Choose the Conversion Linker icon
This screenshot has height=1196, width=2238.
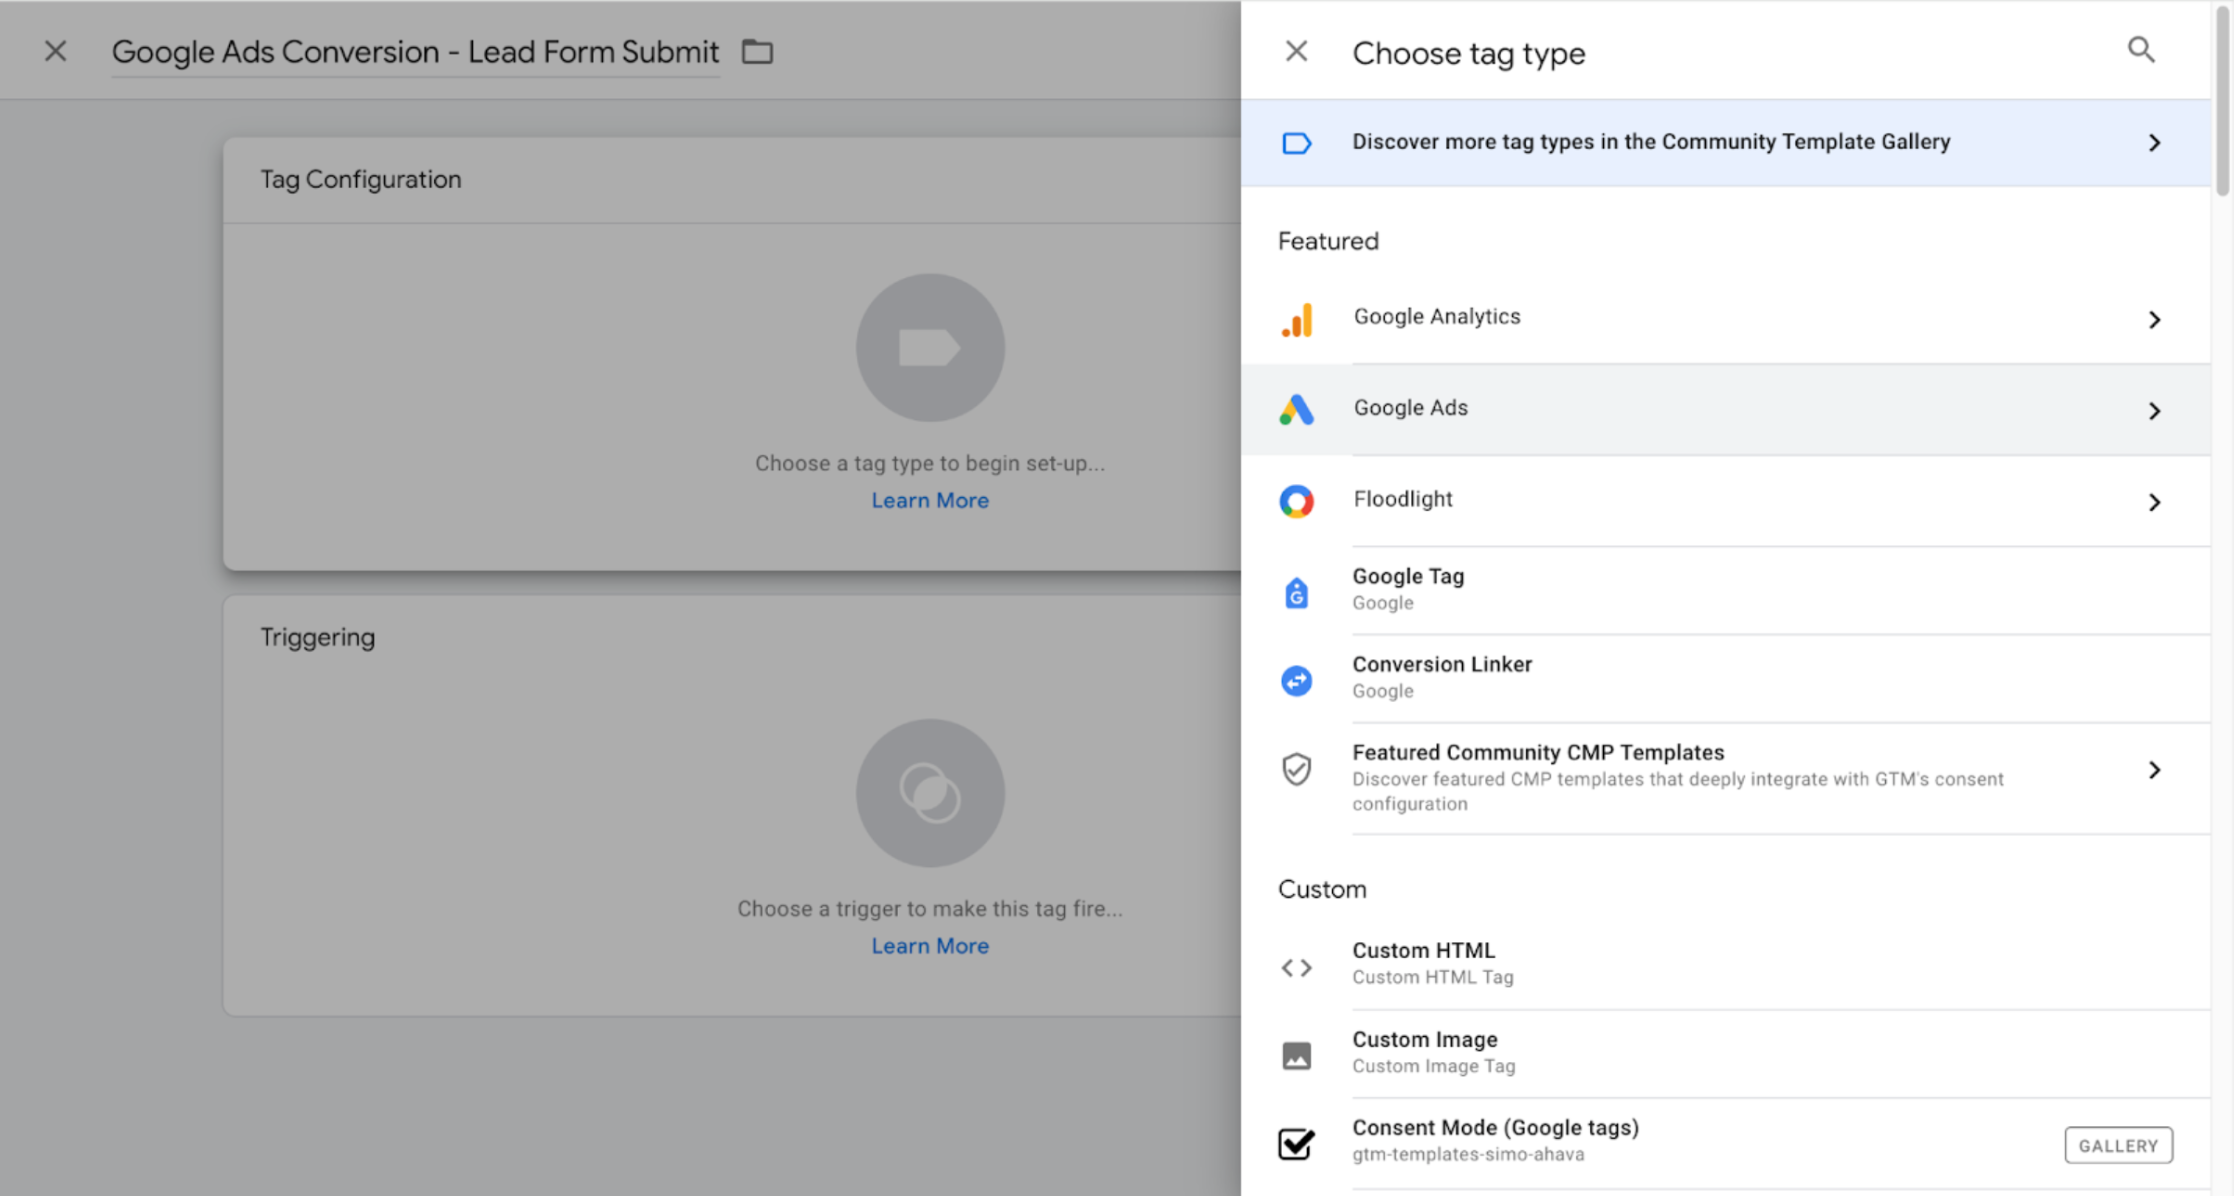point(1297,680)
